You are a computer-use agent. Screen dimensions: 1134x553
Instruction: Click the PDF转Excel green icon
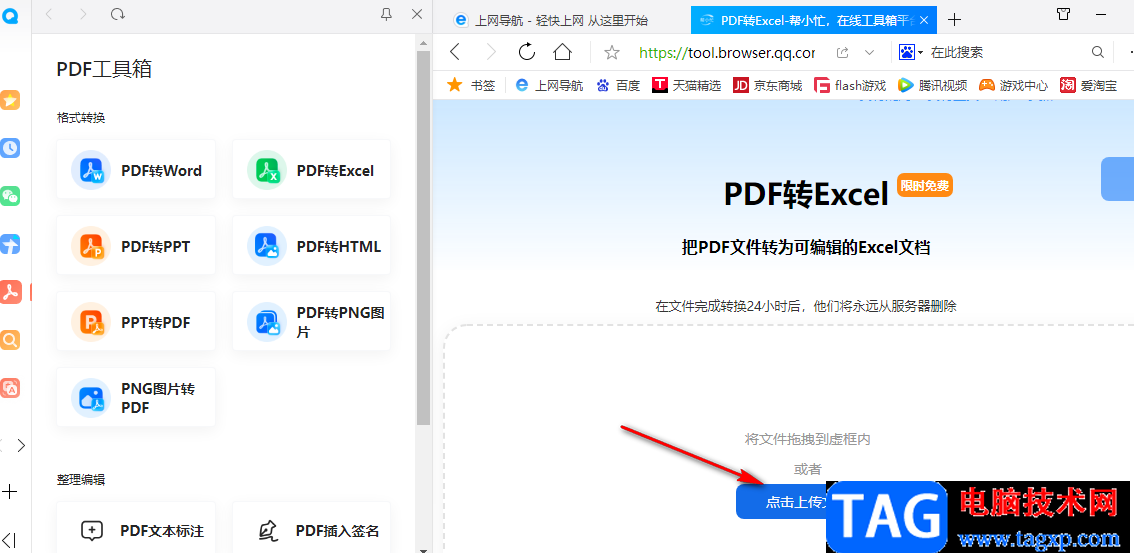pos(267,170)
